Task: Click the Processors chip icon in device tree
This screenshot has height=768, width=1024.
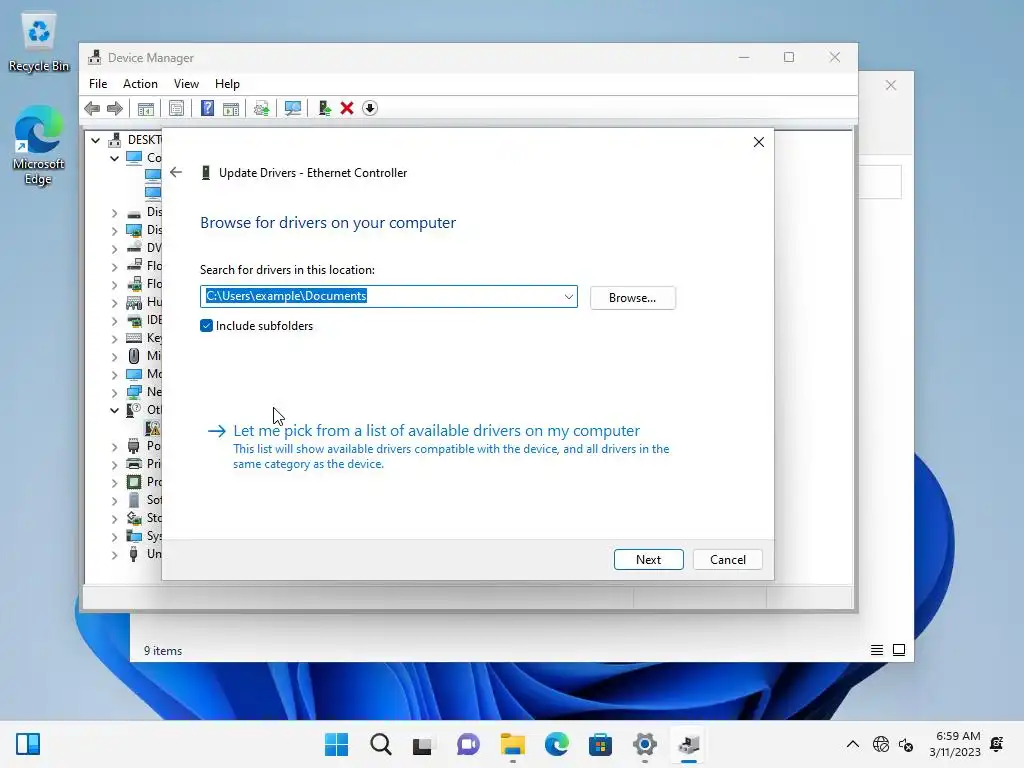Action: 134,482
